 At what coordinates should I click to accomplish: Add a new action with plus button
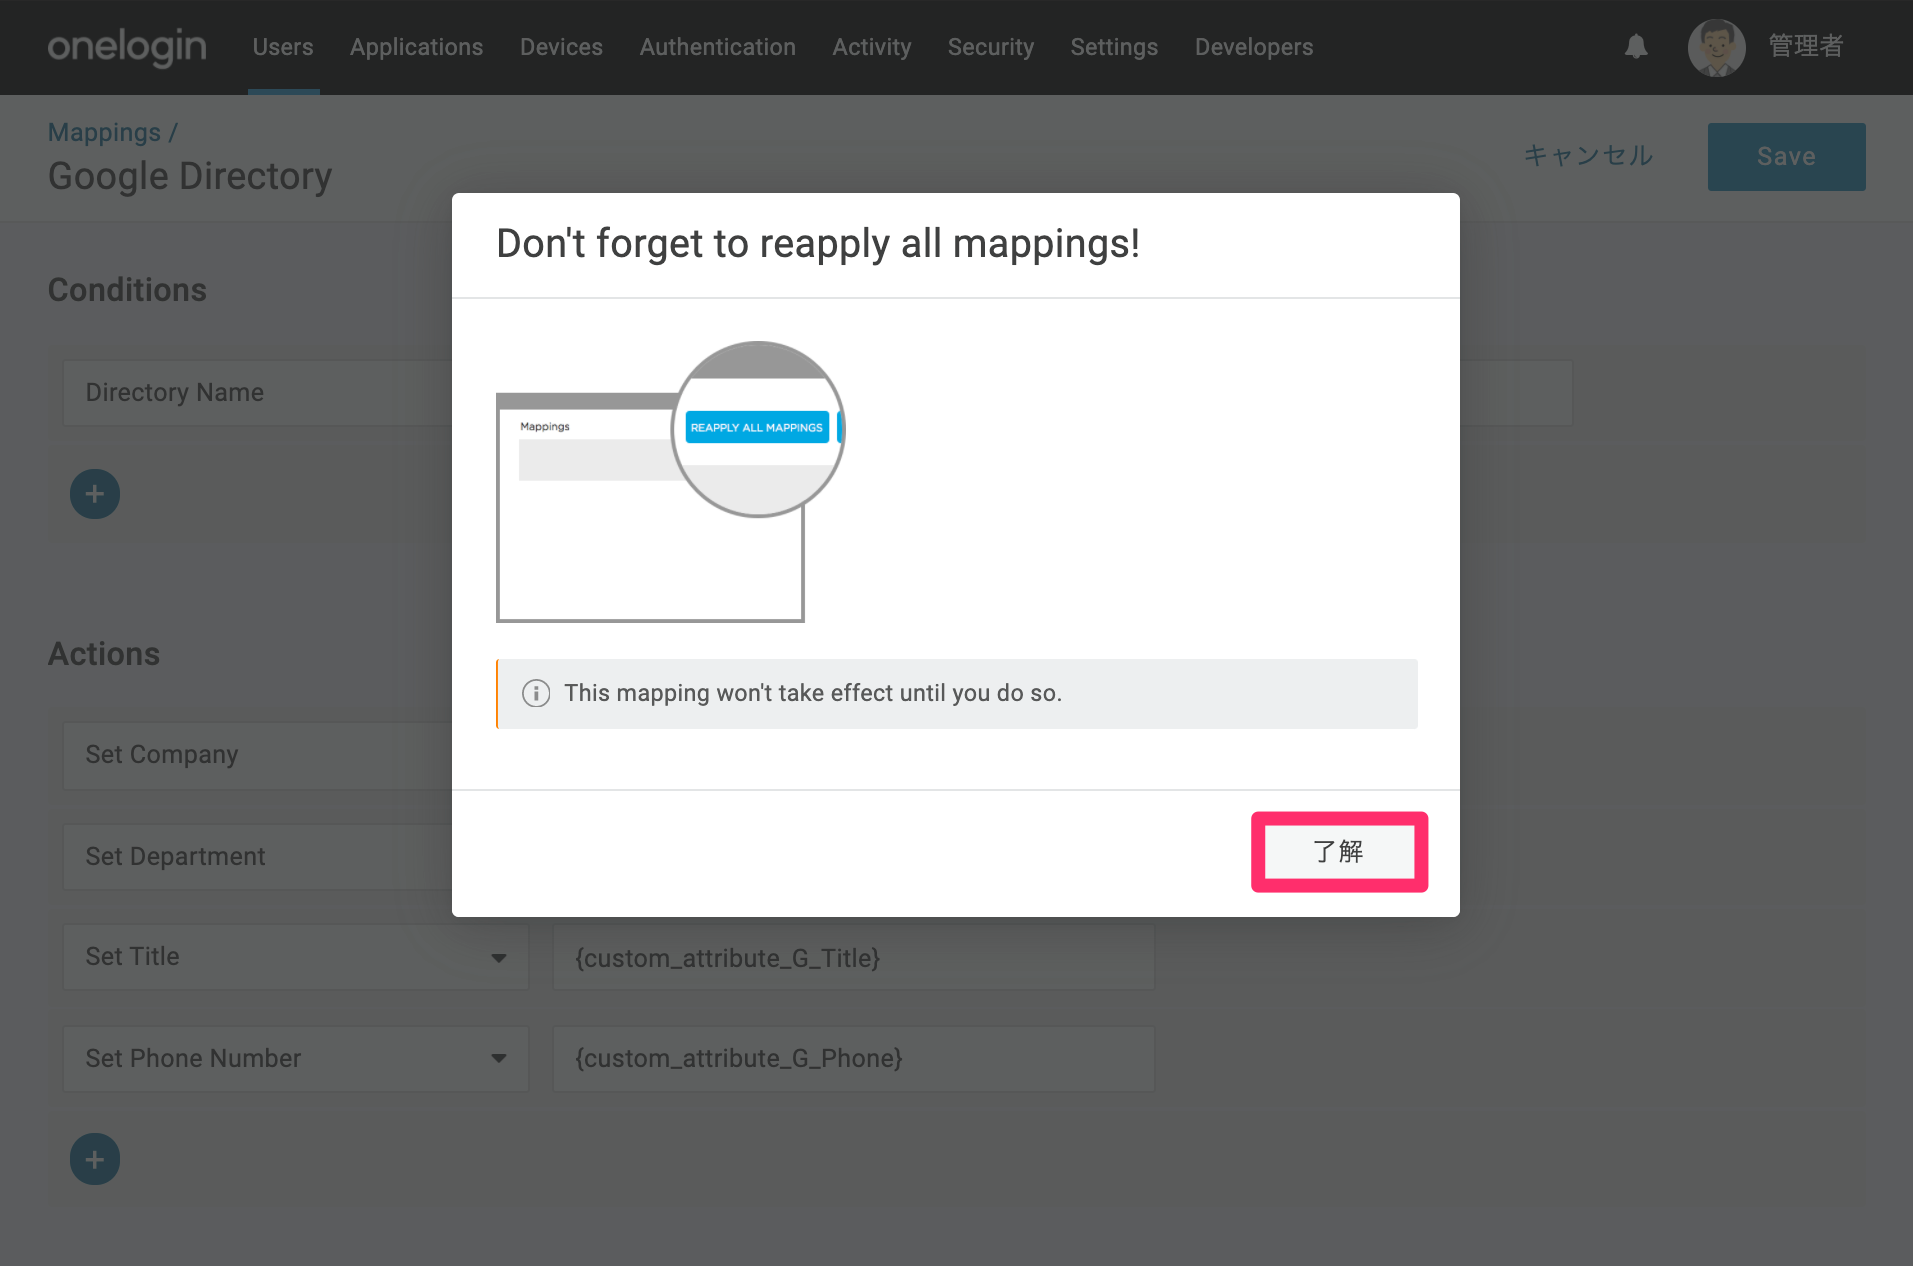tap(95, 1159)
